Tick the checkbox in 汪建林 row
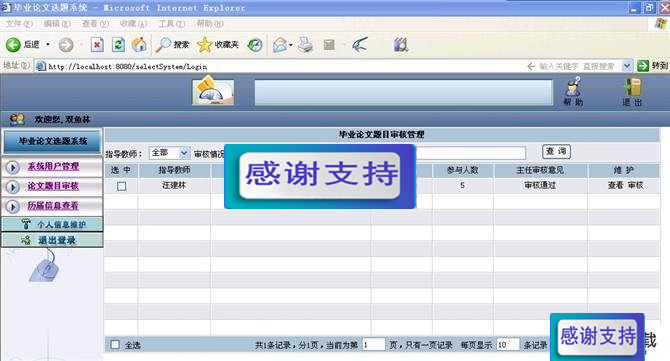670x361 pixels. point(122,186)
